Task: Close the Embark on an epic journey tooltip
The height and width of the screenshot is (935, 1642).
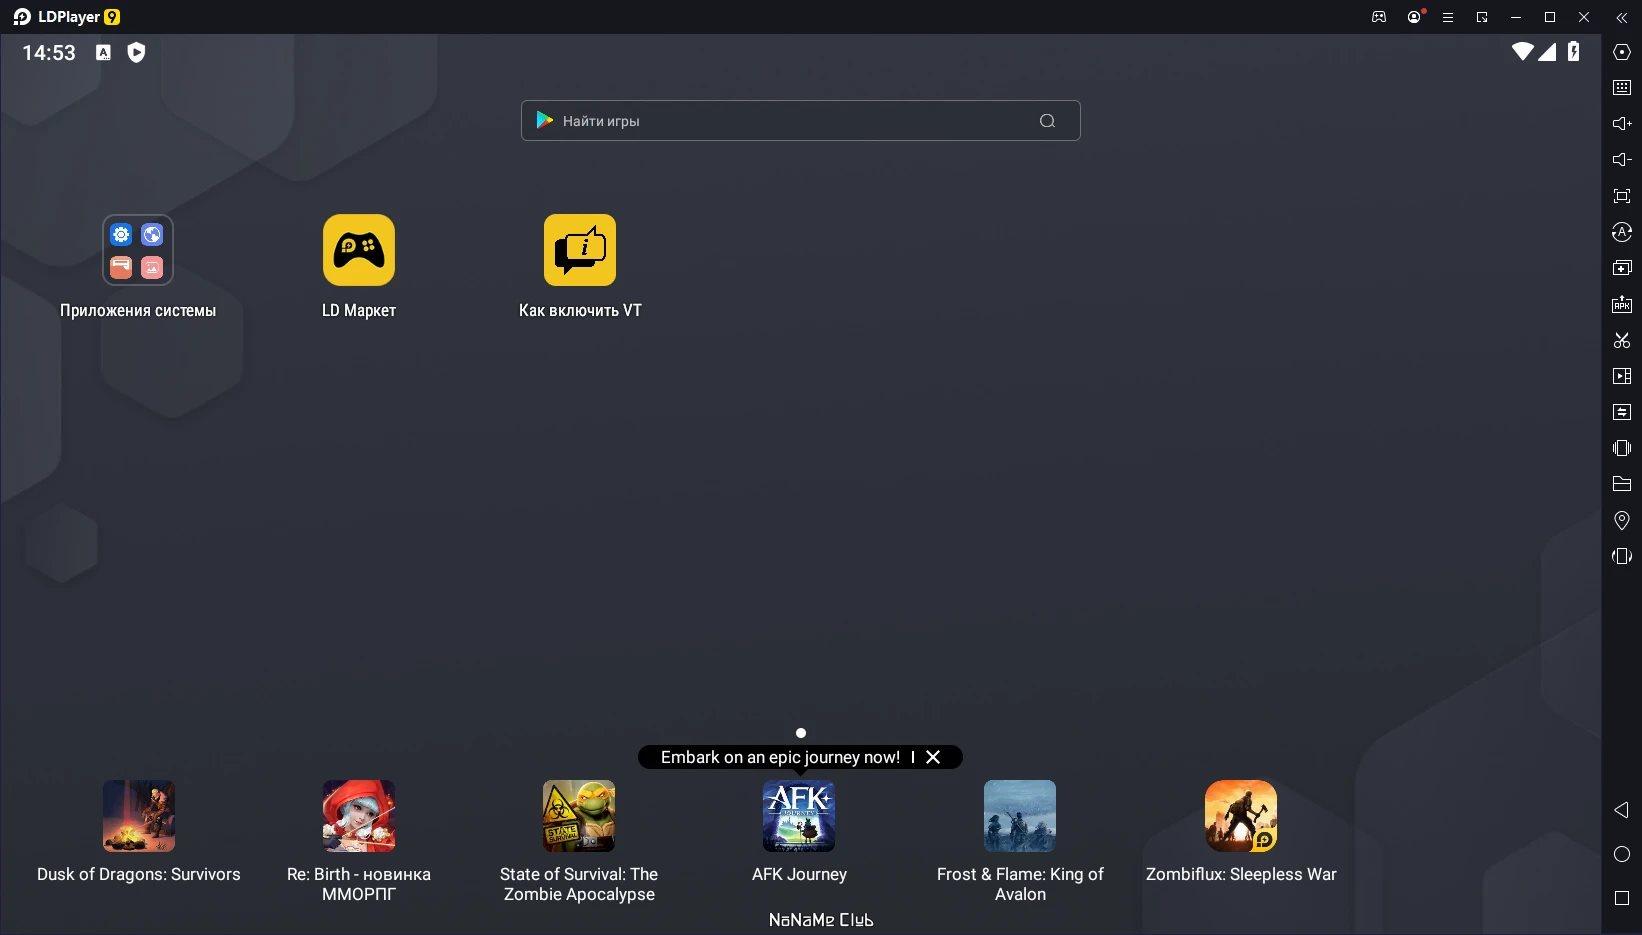Action: pyautogui.click(x=933, y=757)
